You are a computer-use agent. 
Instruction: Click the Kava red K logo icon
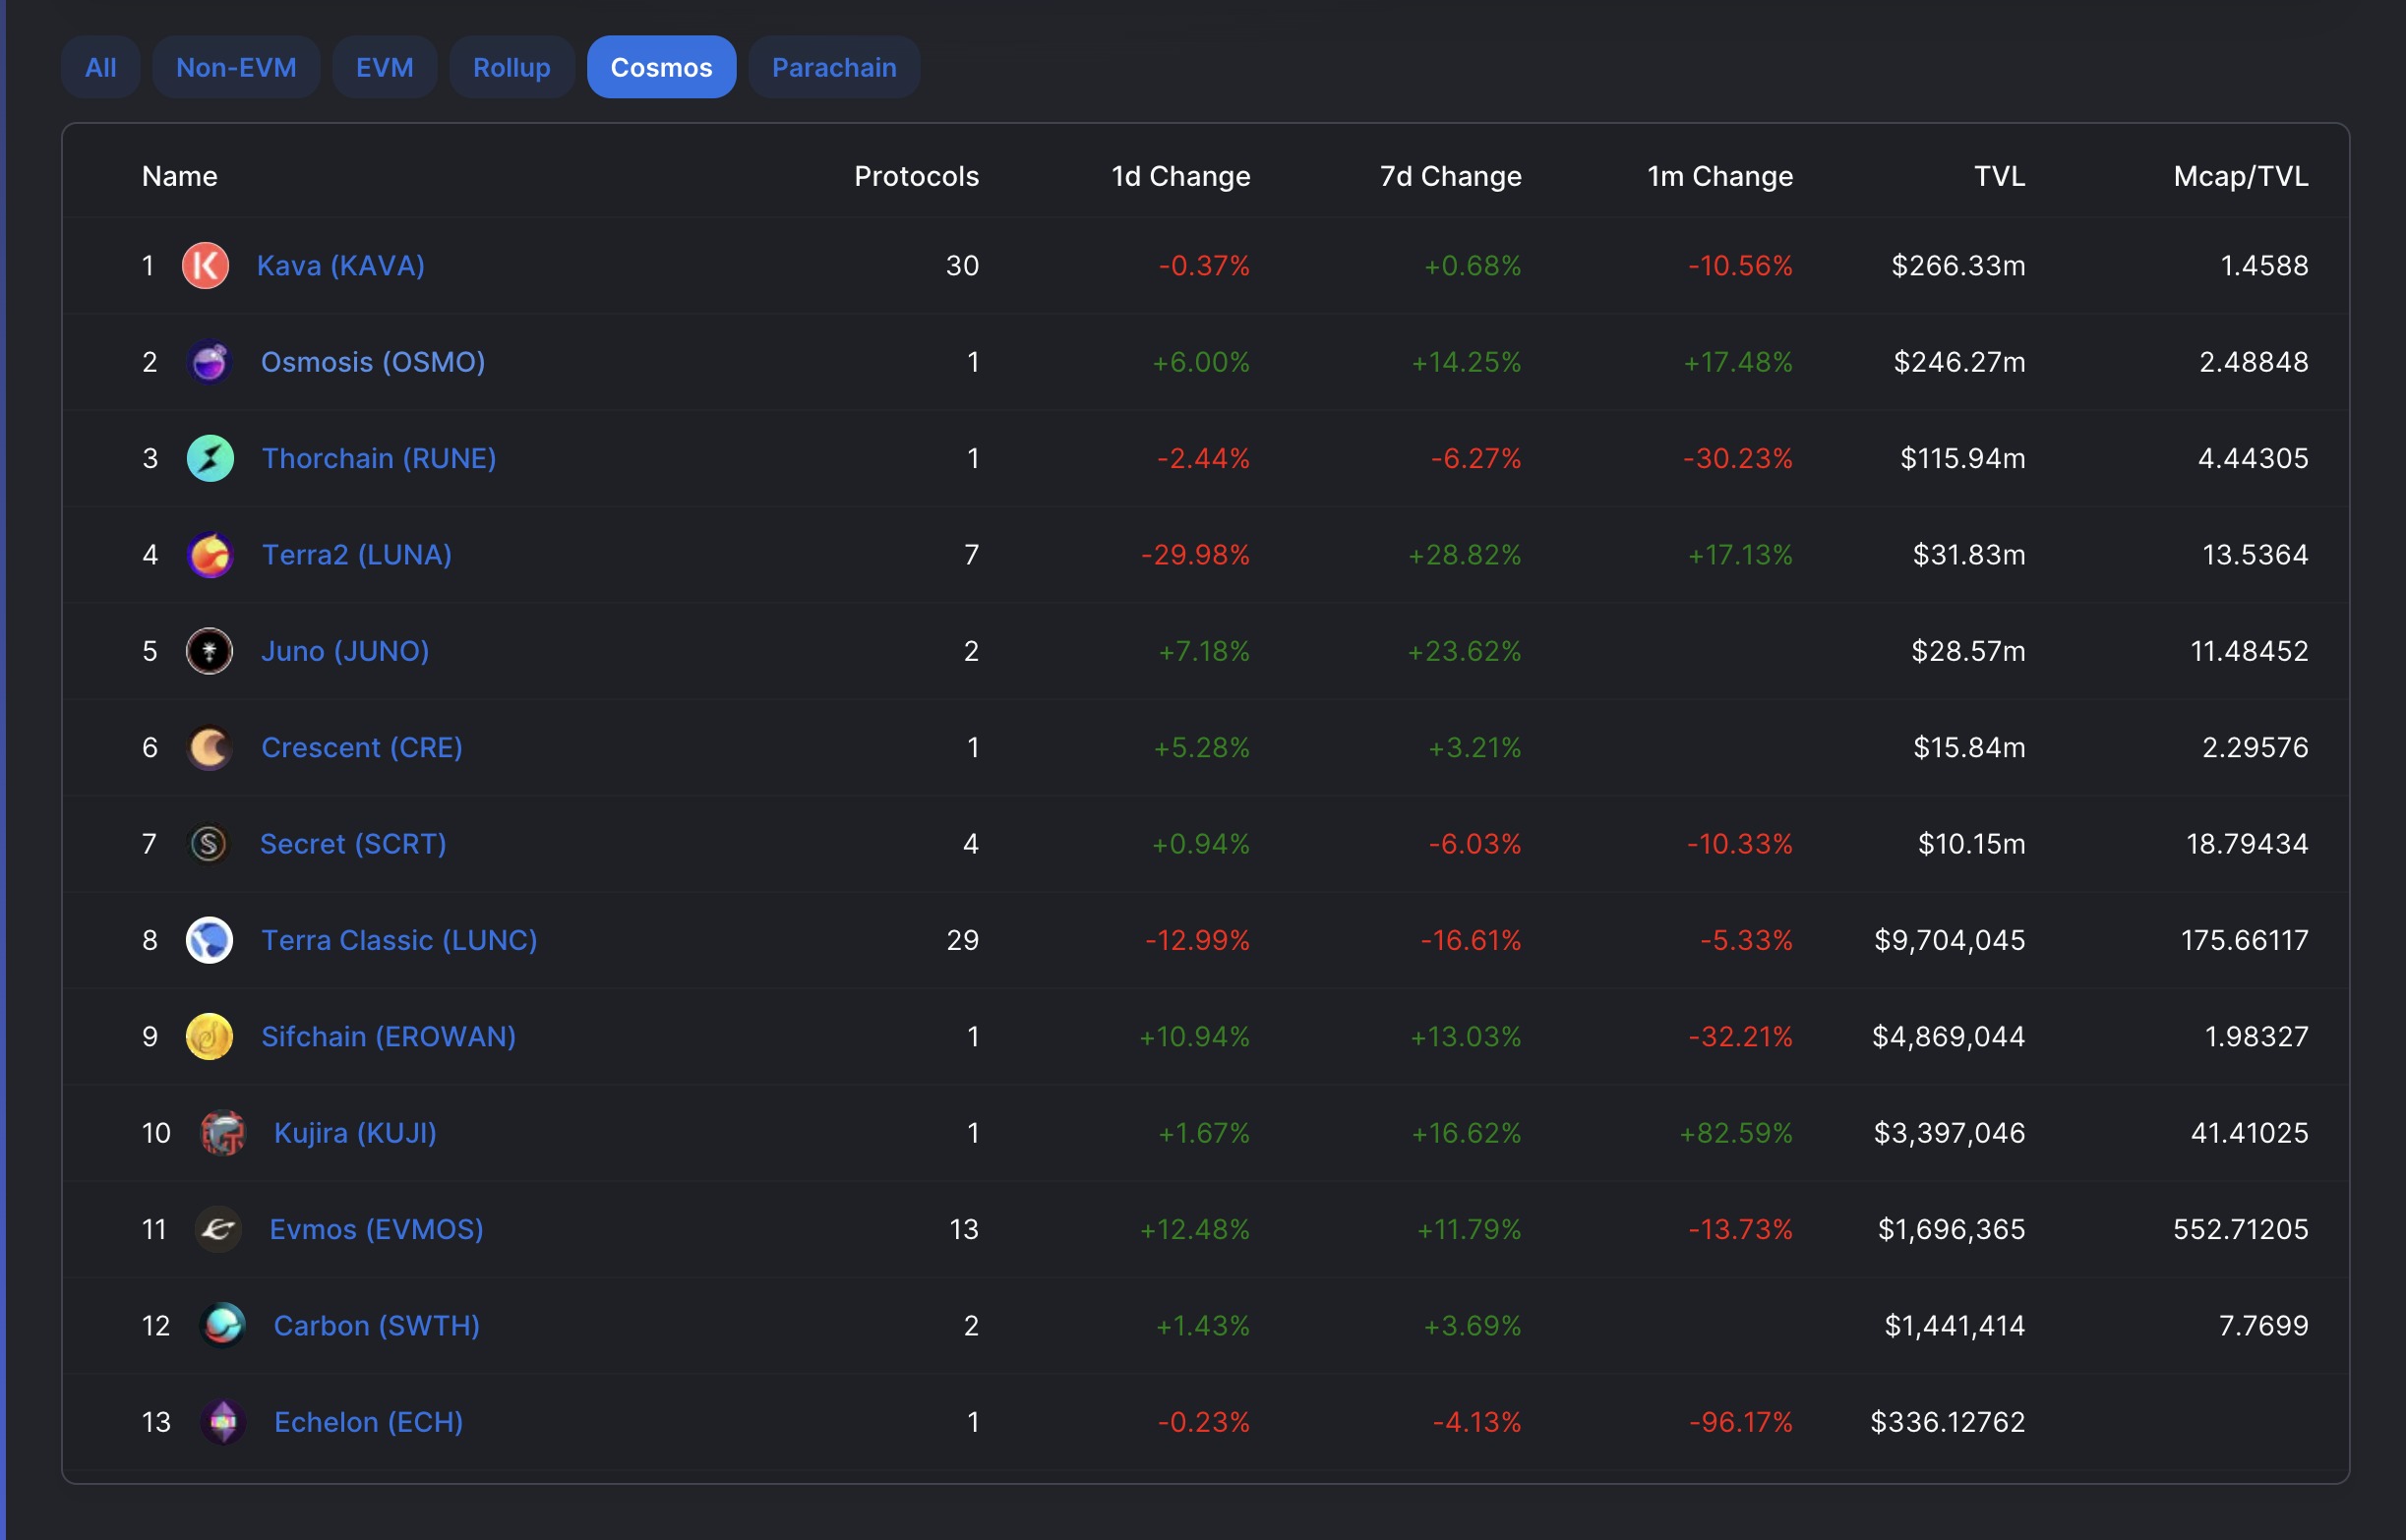(205, 266)
